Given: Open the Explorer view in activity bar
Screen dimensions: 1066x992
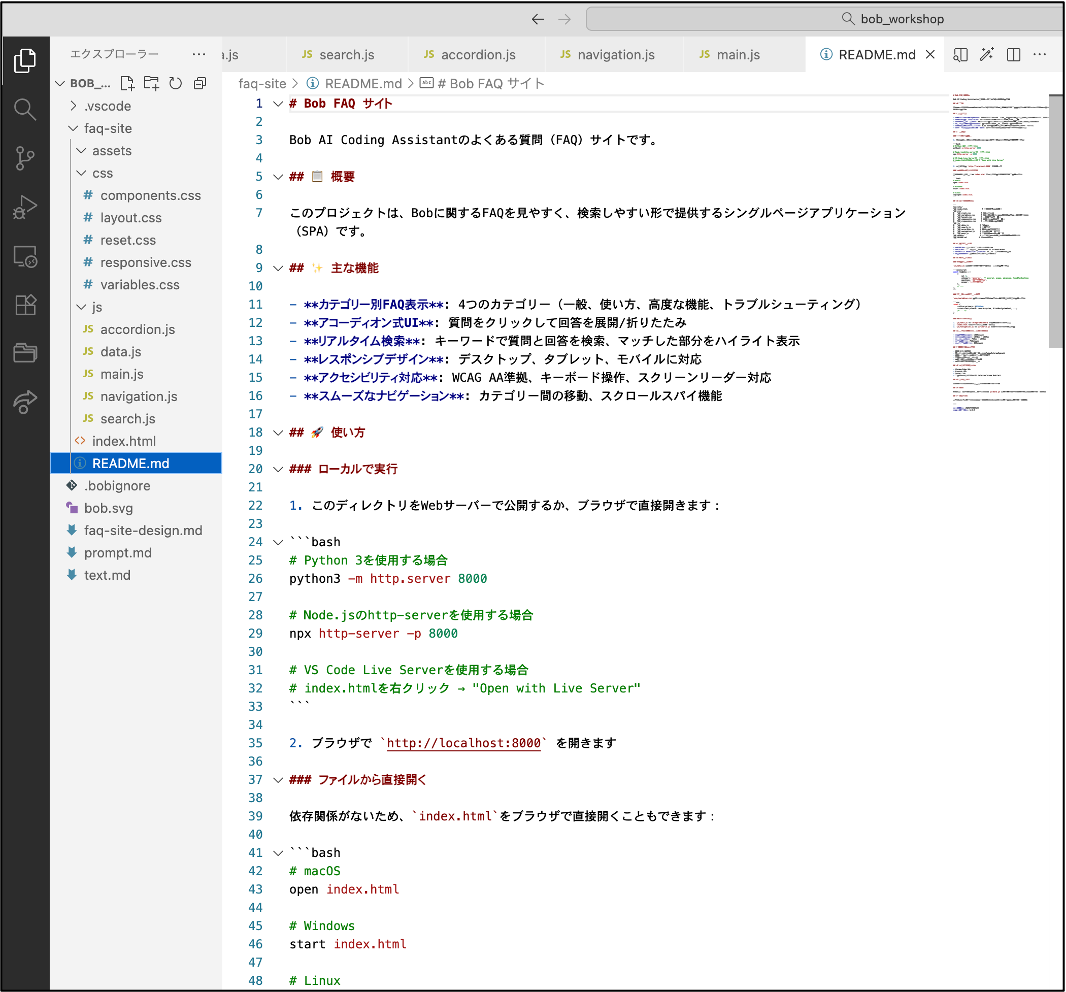Looking at the screenshot, I should point(25,61).
